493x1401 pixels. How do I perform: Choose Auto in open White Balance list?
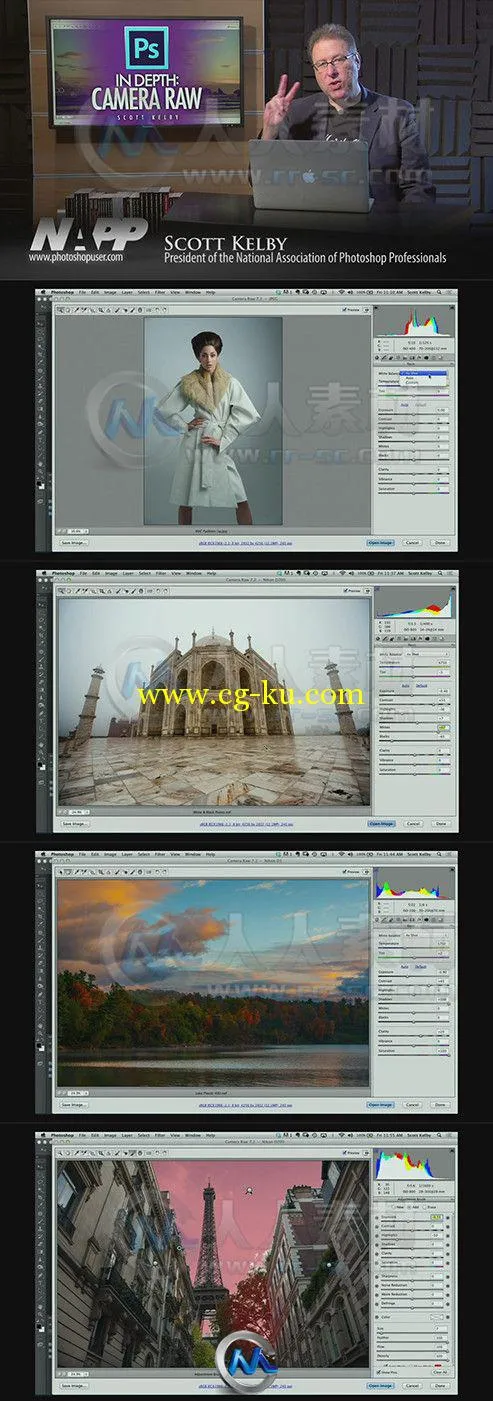(410, 378)
